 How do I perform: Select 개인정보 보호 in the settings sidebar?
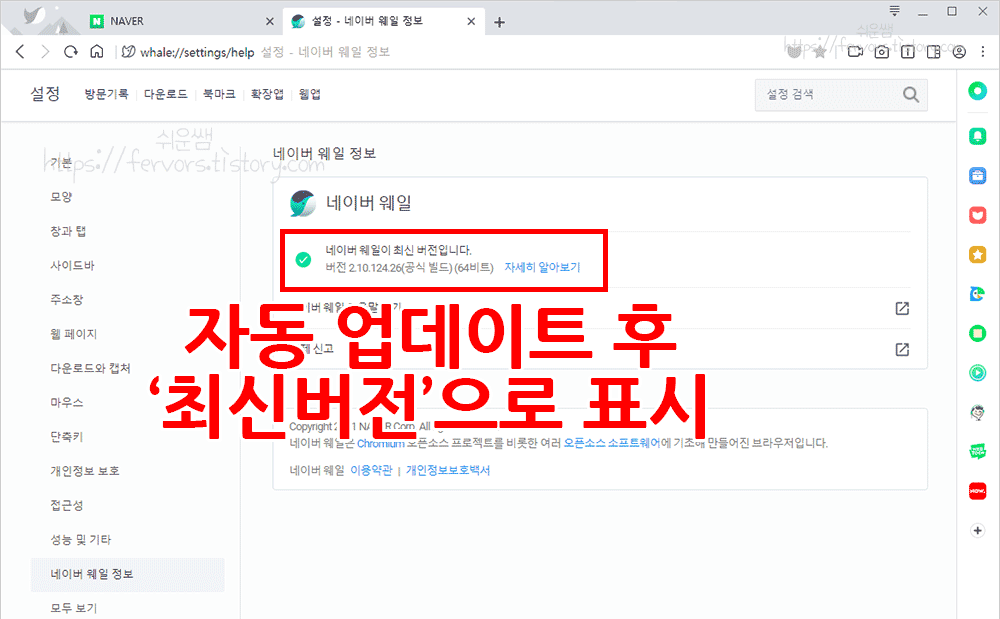click(x=85, y=471)
